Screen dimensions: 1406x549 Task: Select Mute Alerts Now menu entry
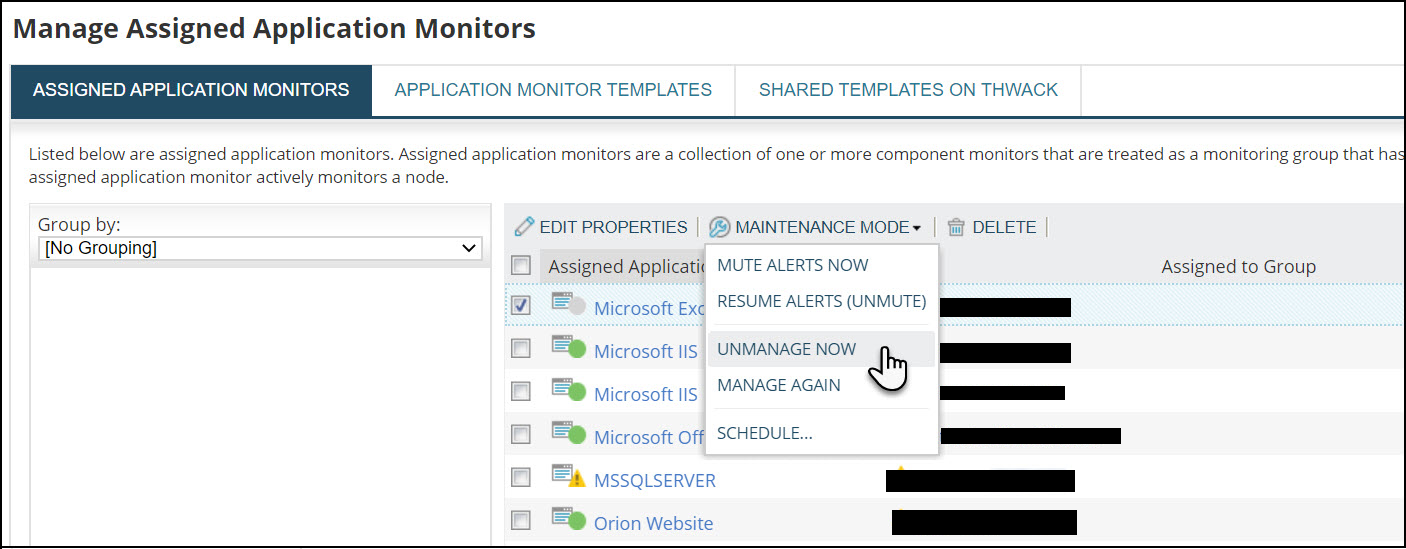793,265
